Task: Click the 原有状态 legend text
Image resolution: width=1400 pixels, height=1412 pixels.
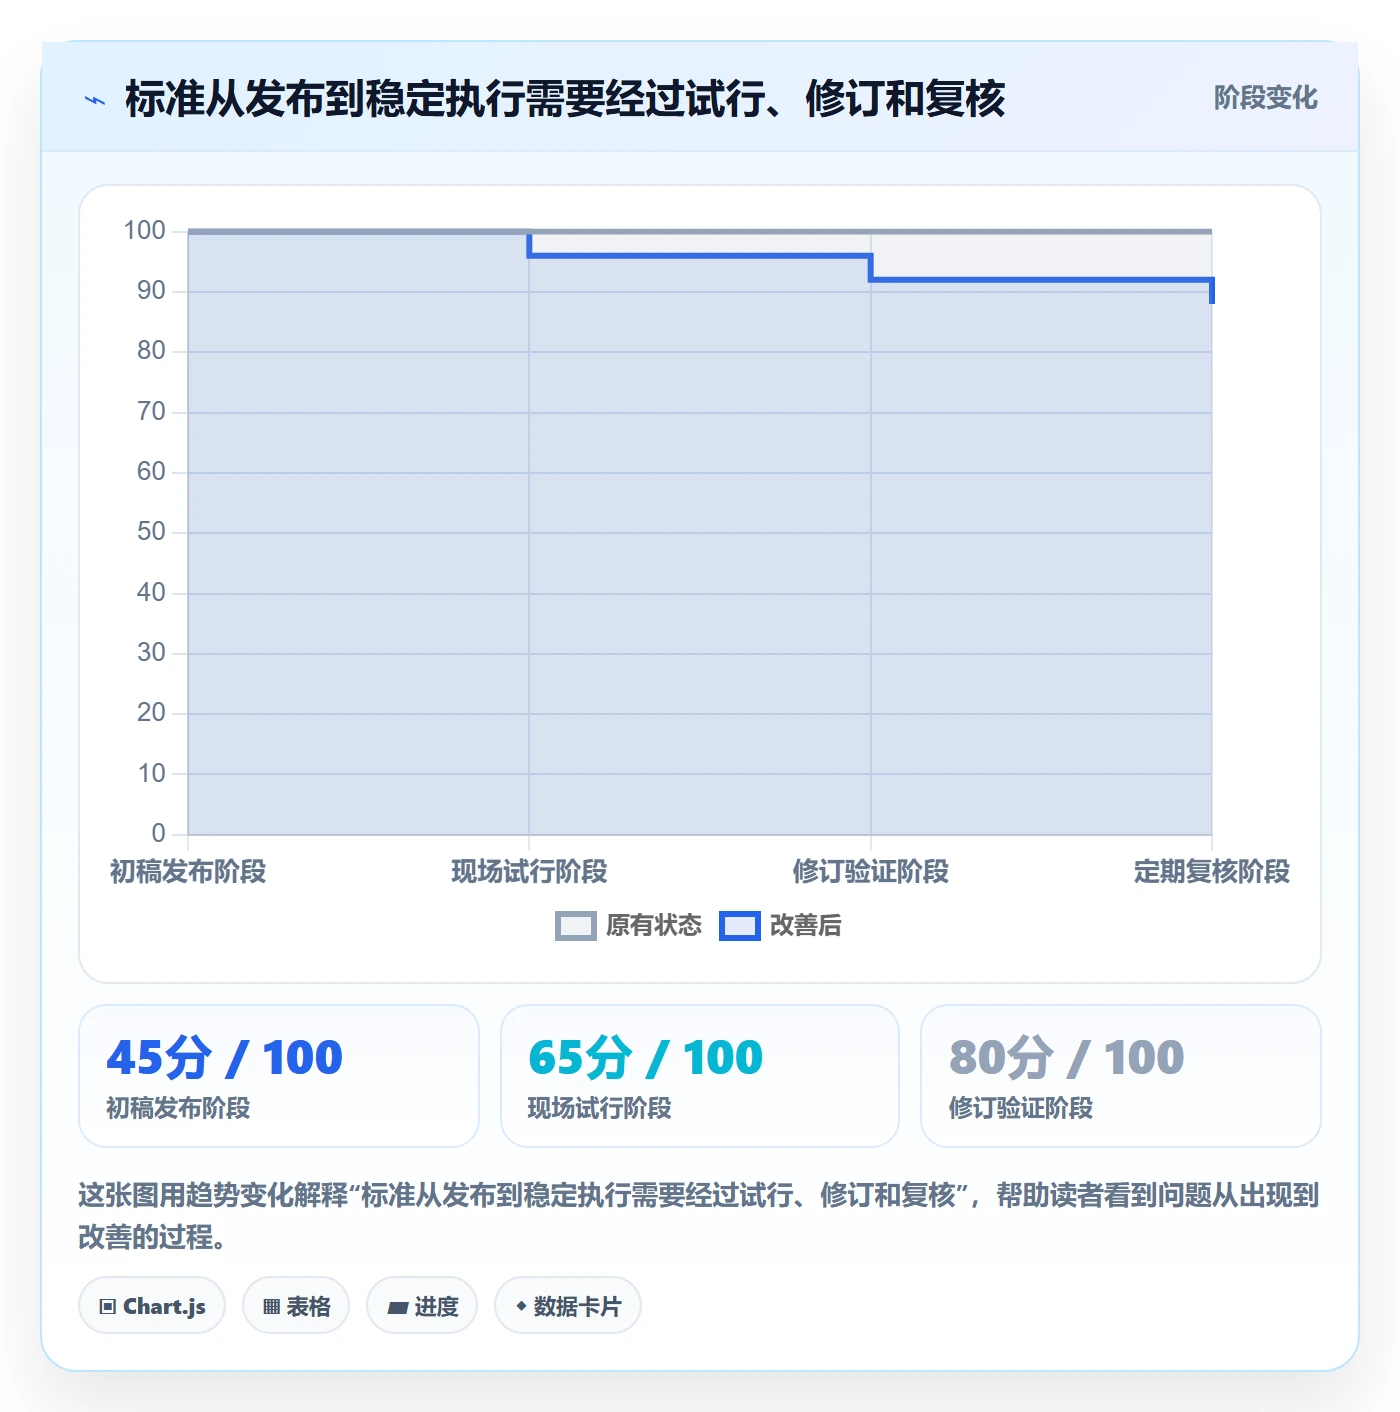Action: pos(654,926)
